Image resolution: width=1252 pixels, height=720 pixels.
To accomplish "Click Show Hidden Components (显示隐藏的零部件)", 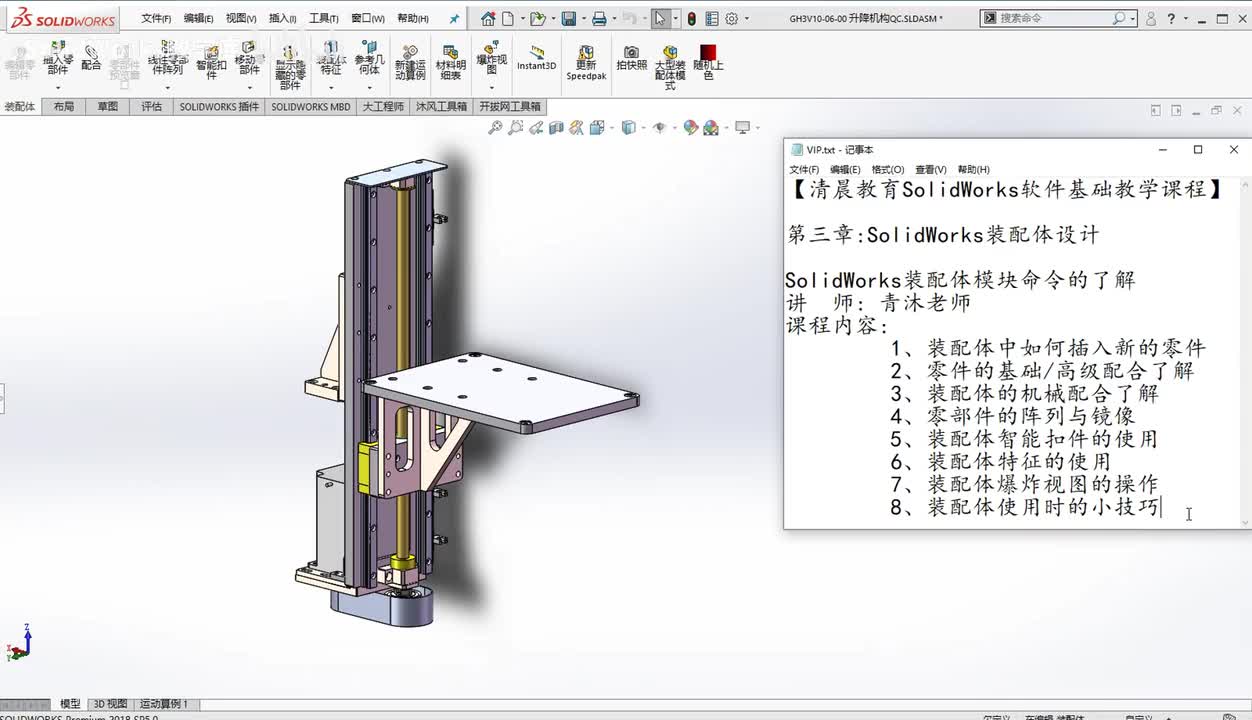I will coord(290,68).
